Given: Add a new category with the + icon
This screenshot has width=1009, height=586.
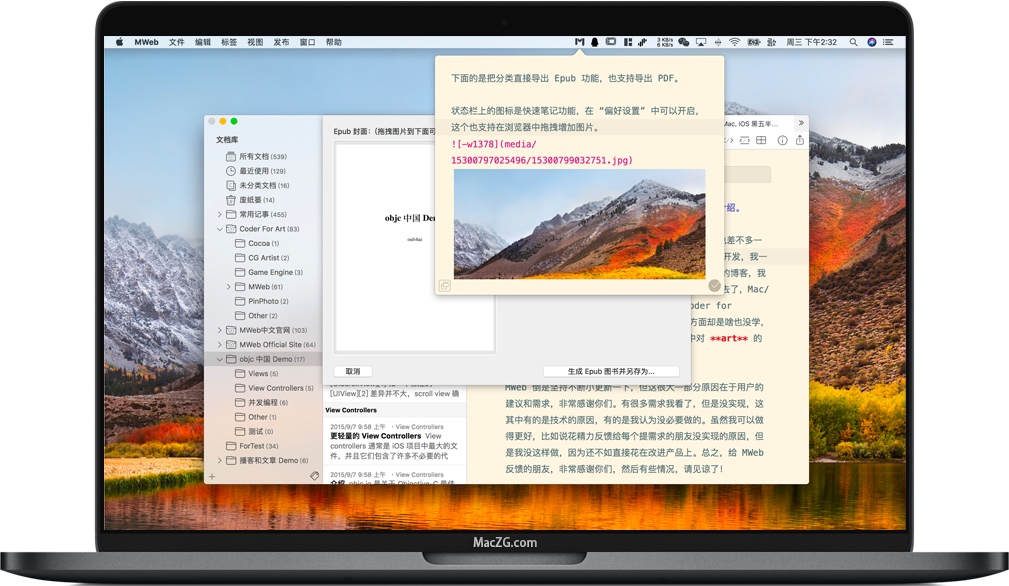Looking at the screenshot, I should click(x=213, y=478).
